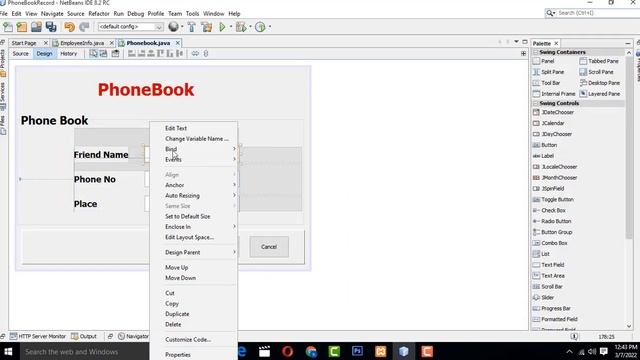Collapse Swing Controls palette category
Viewport: 640px width, 360px height.
pyautogui.click(x=536, y=103)
